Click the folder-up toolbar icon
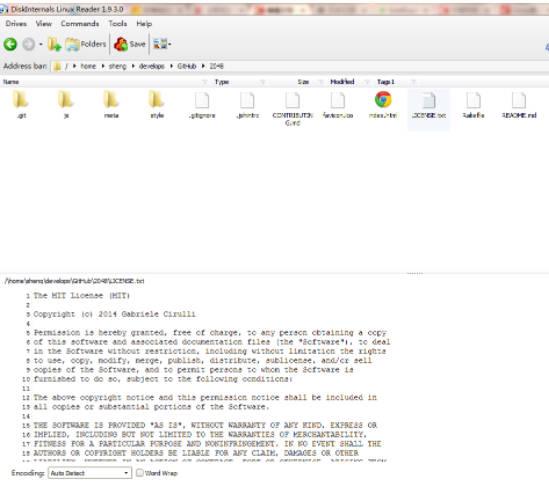Viewport: 549px width, 483px height. 54,44
